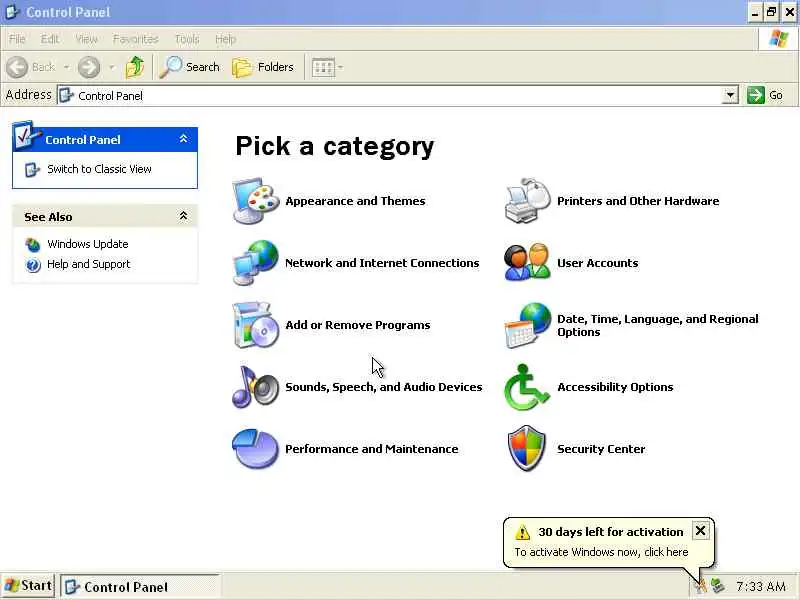Image resolution: width=800 pixels, height=600 pixels.
Task: Click the Accessibility Options link text
Action: (615, 387)
